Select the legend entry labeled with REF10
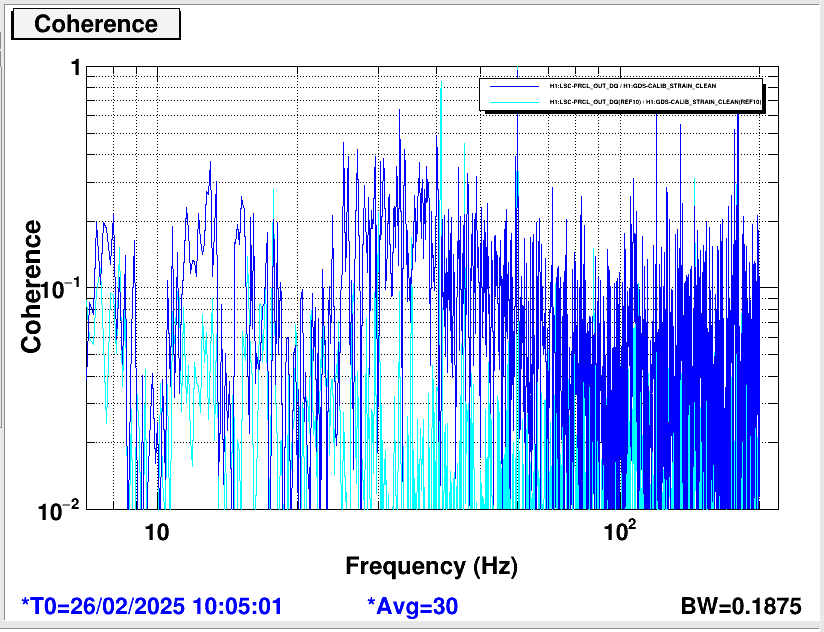 [655, 101]
